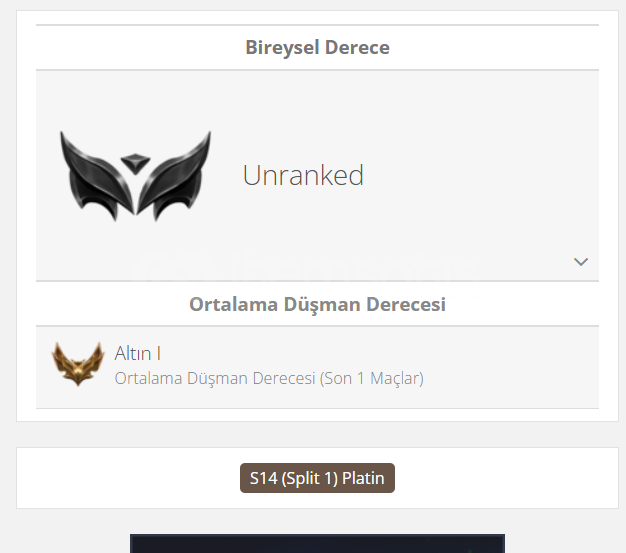
Task: Open the Ortalama Düşman Derecesi section header
Action: tap(317, 304)
